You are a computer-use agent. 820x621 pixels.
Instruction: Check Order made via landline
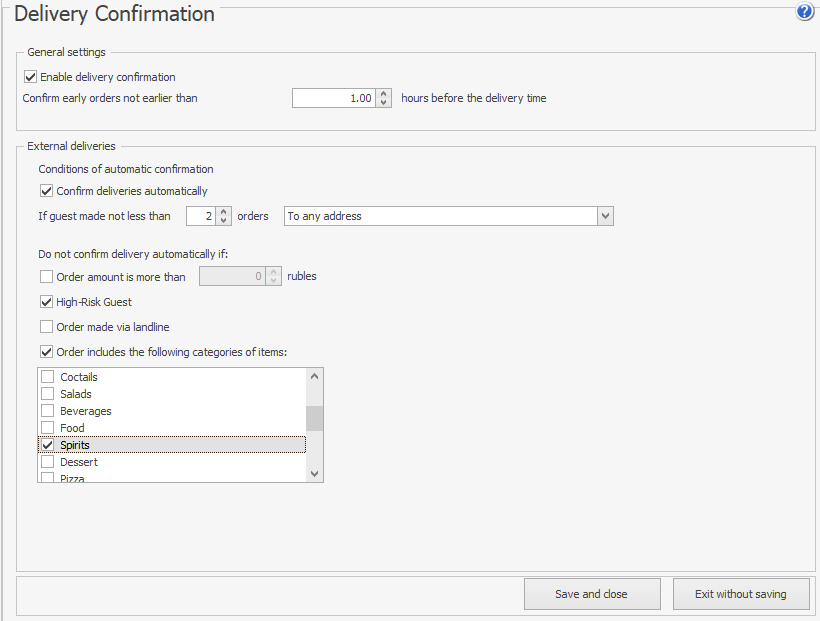click(x=46, y=327)
